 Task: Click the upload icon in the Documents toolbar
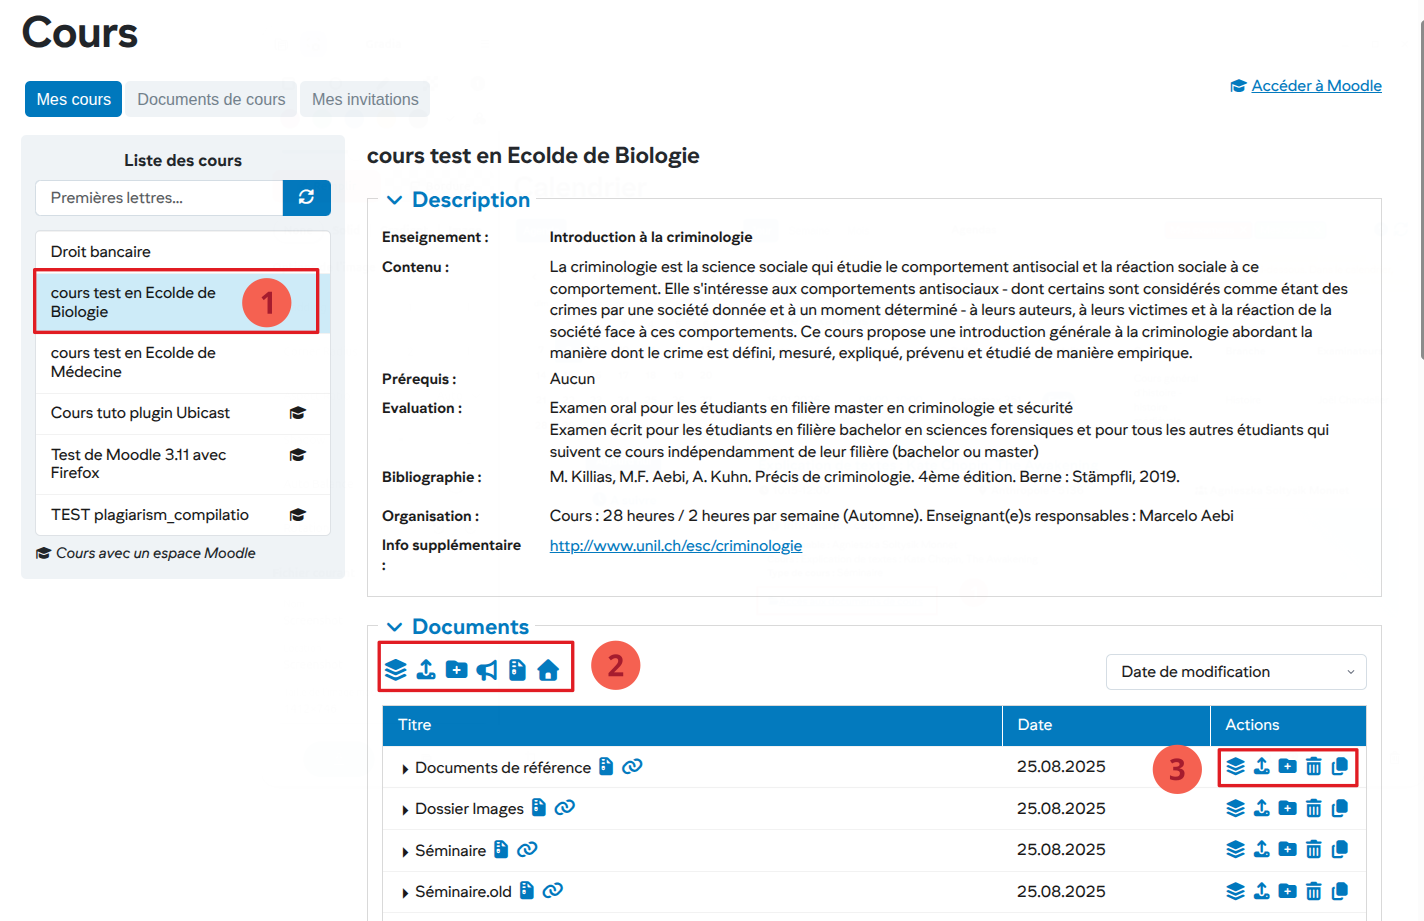pos(426,669)
